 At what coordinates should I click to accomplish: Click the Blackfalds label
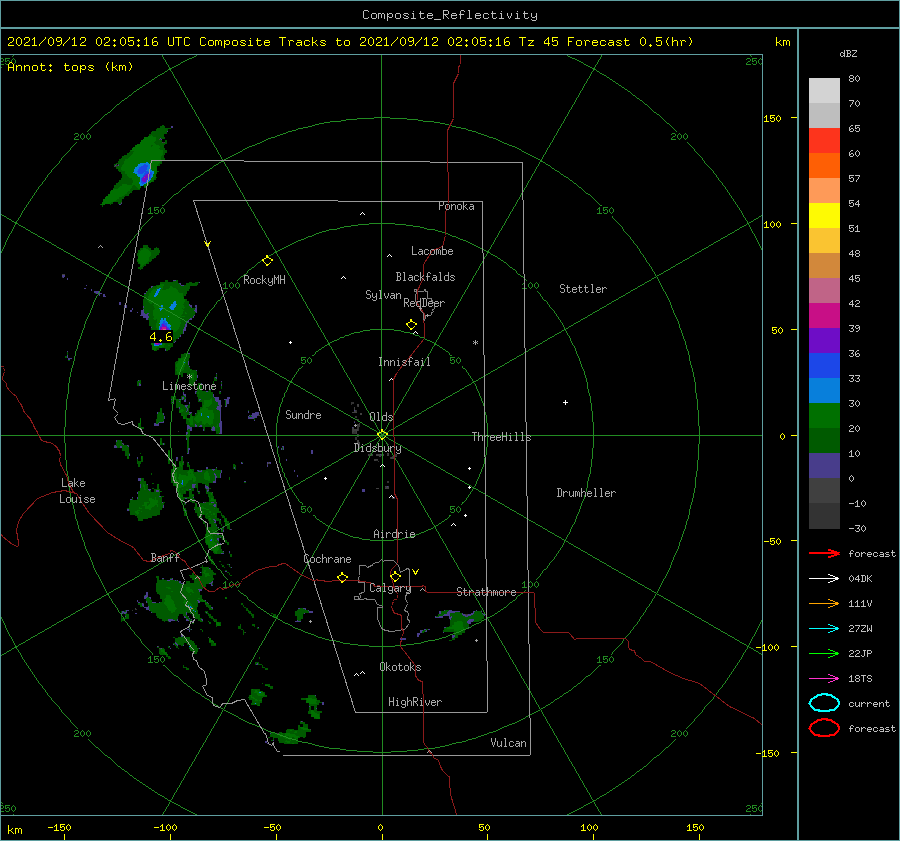click(x=425, y=277)
